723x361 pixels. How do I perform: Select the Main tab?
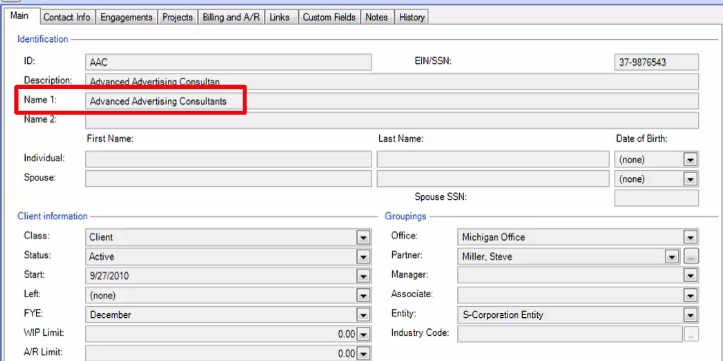pyautogui.click(x=20, y=16)
